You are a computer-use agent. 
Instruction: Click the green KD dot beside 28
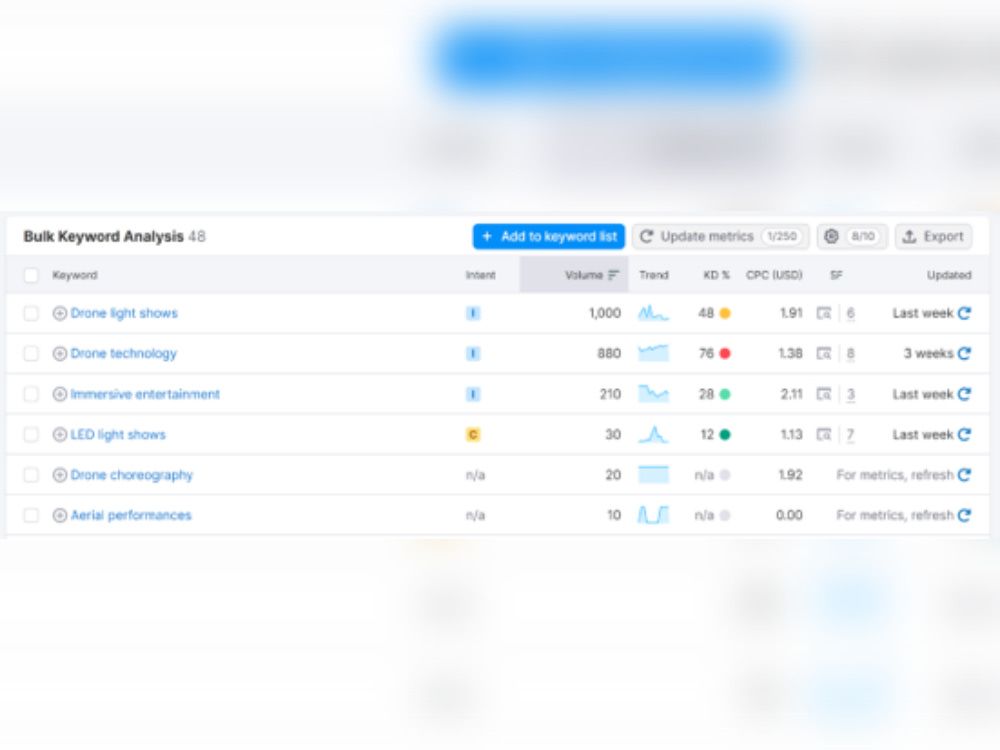click(x=724, y=394)
